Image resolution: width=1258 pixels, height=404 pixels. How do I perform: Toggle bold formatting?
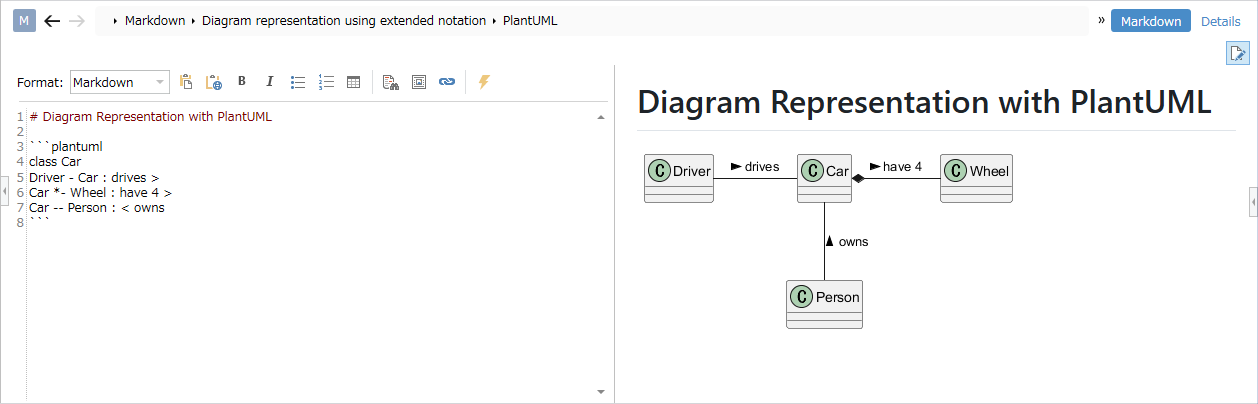click(241, 82)
